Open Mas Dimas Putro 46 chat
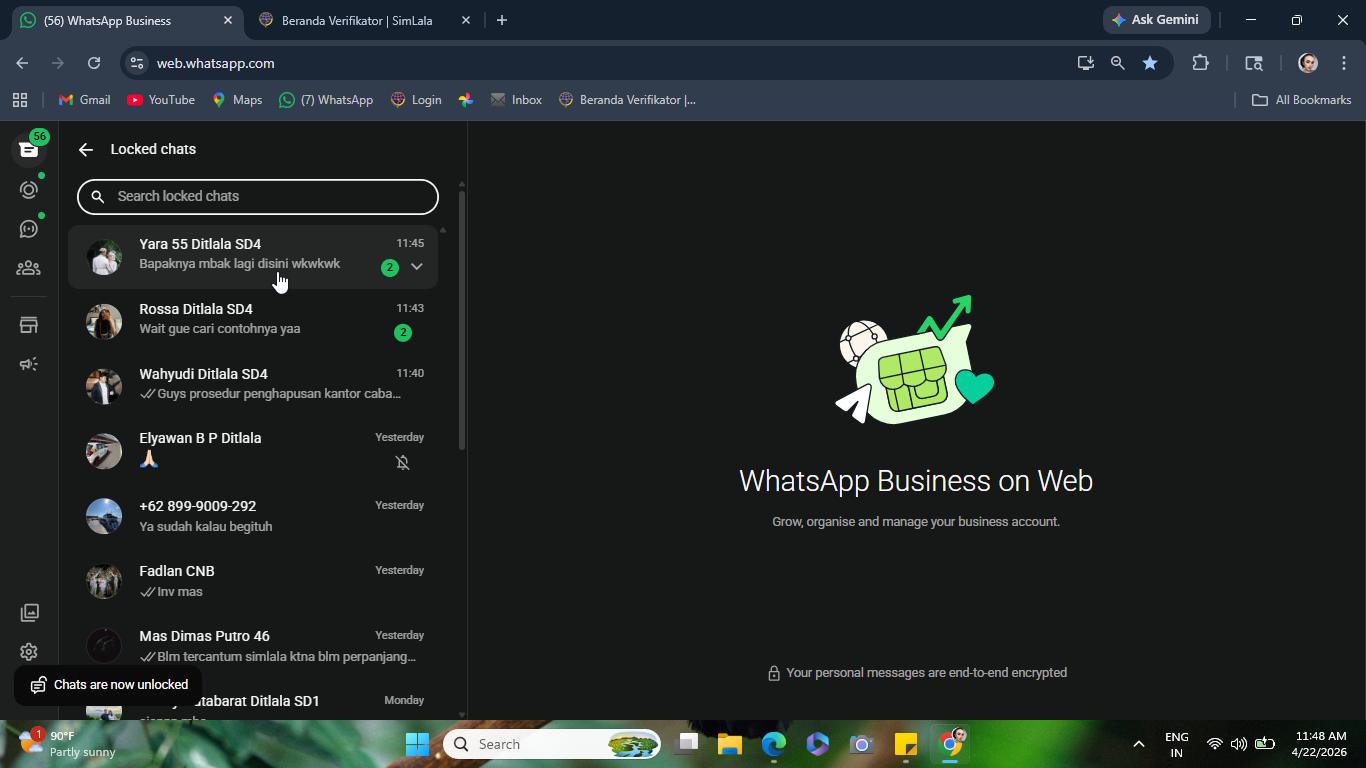Screen dimensions: 1366x768 [x=253, y=646]
